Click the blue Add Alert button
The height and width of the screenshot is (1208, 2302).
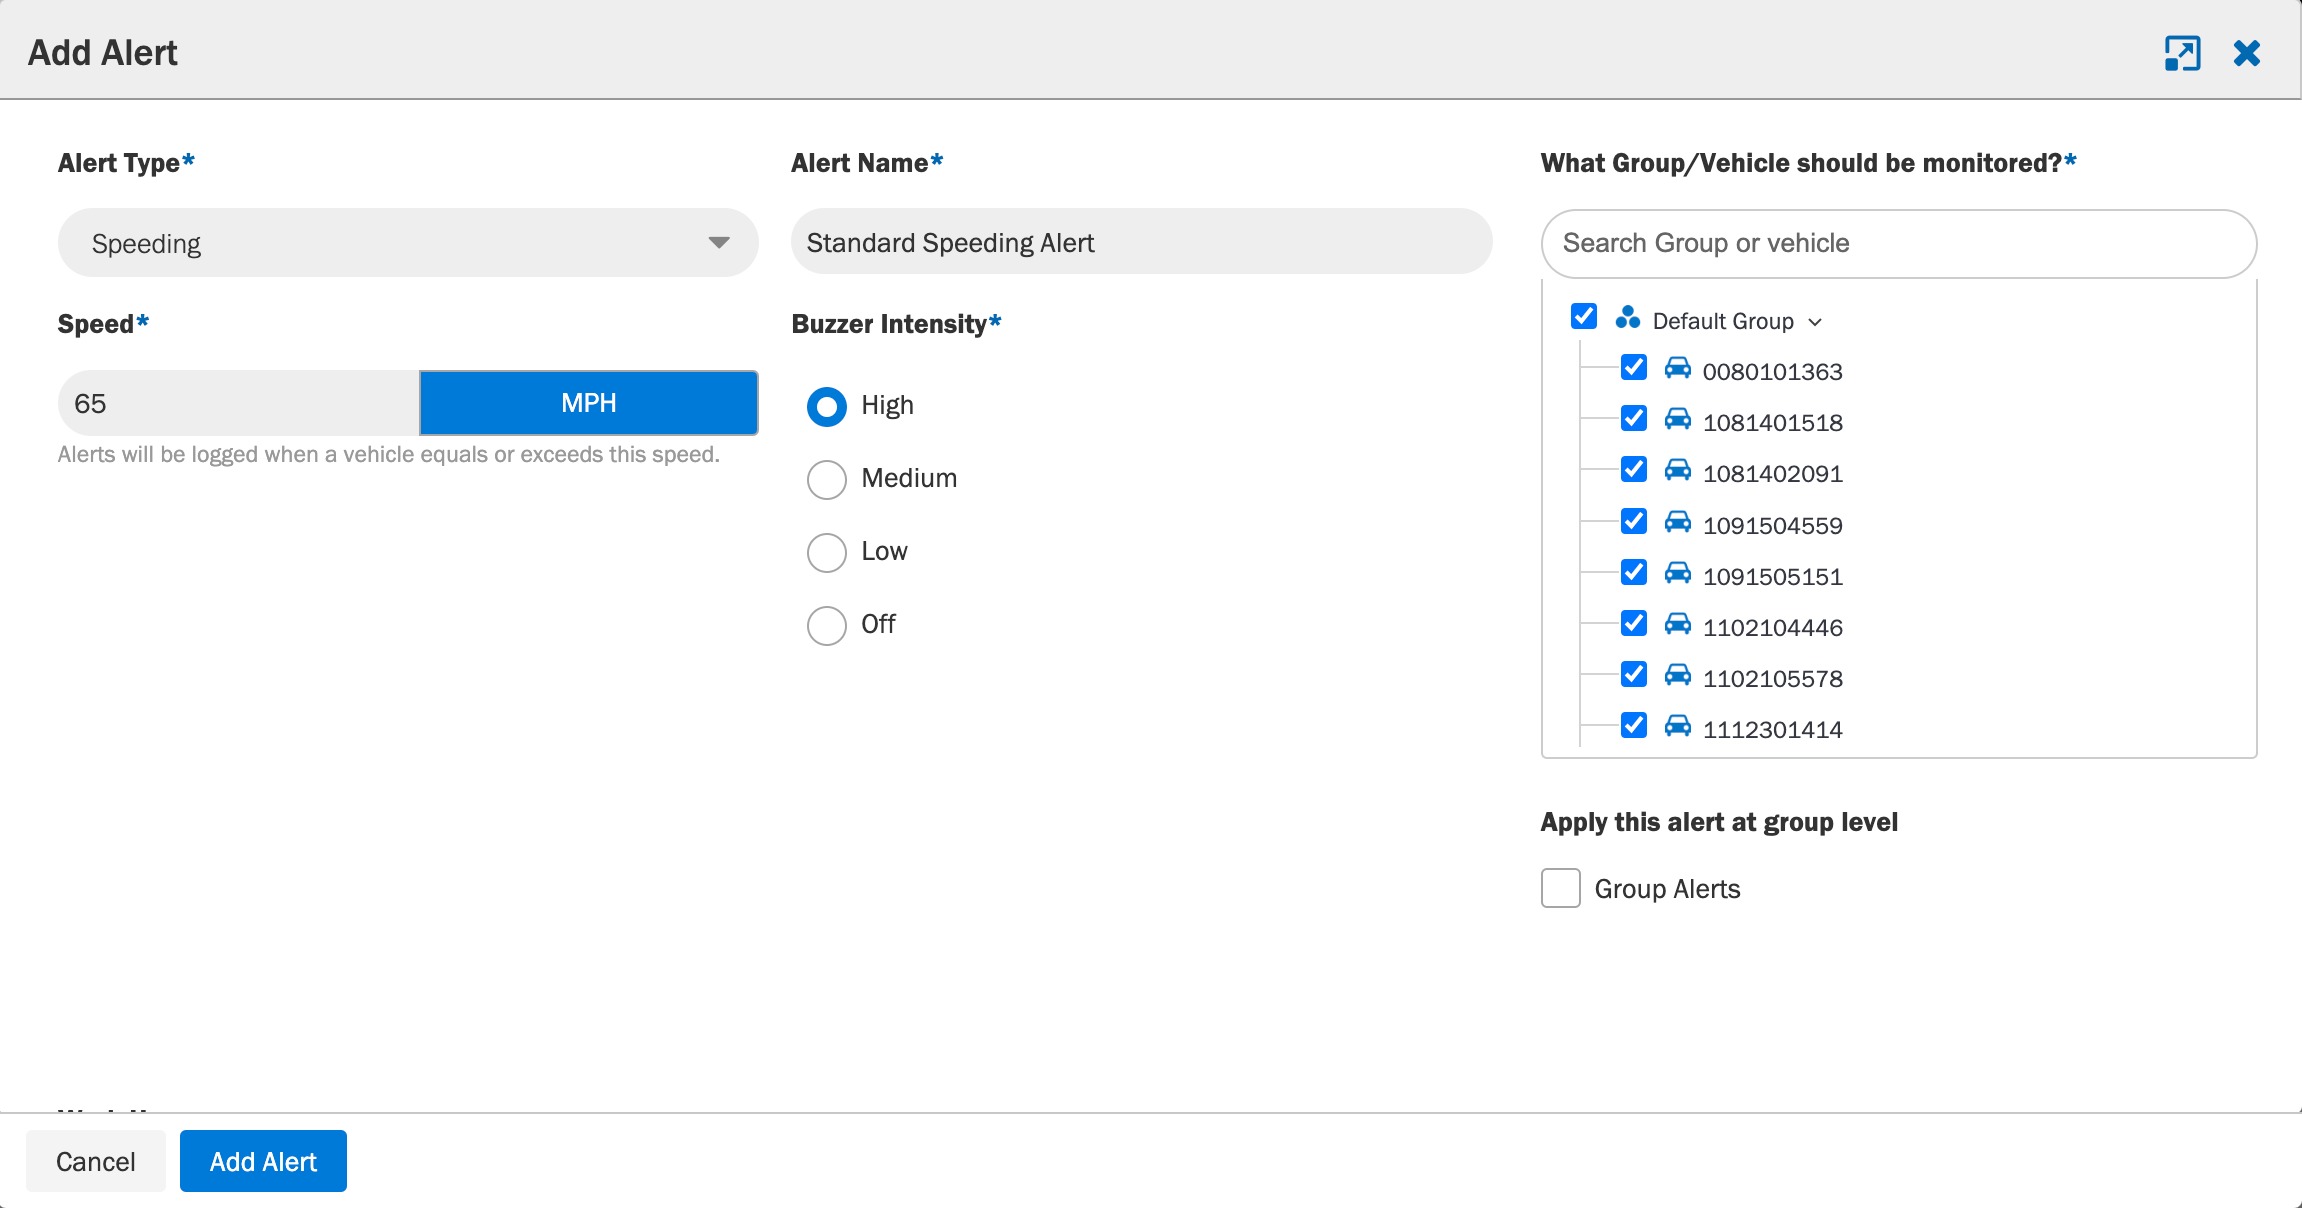pos(263,1161)
